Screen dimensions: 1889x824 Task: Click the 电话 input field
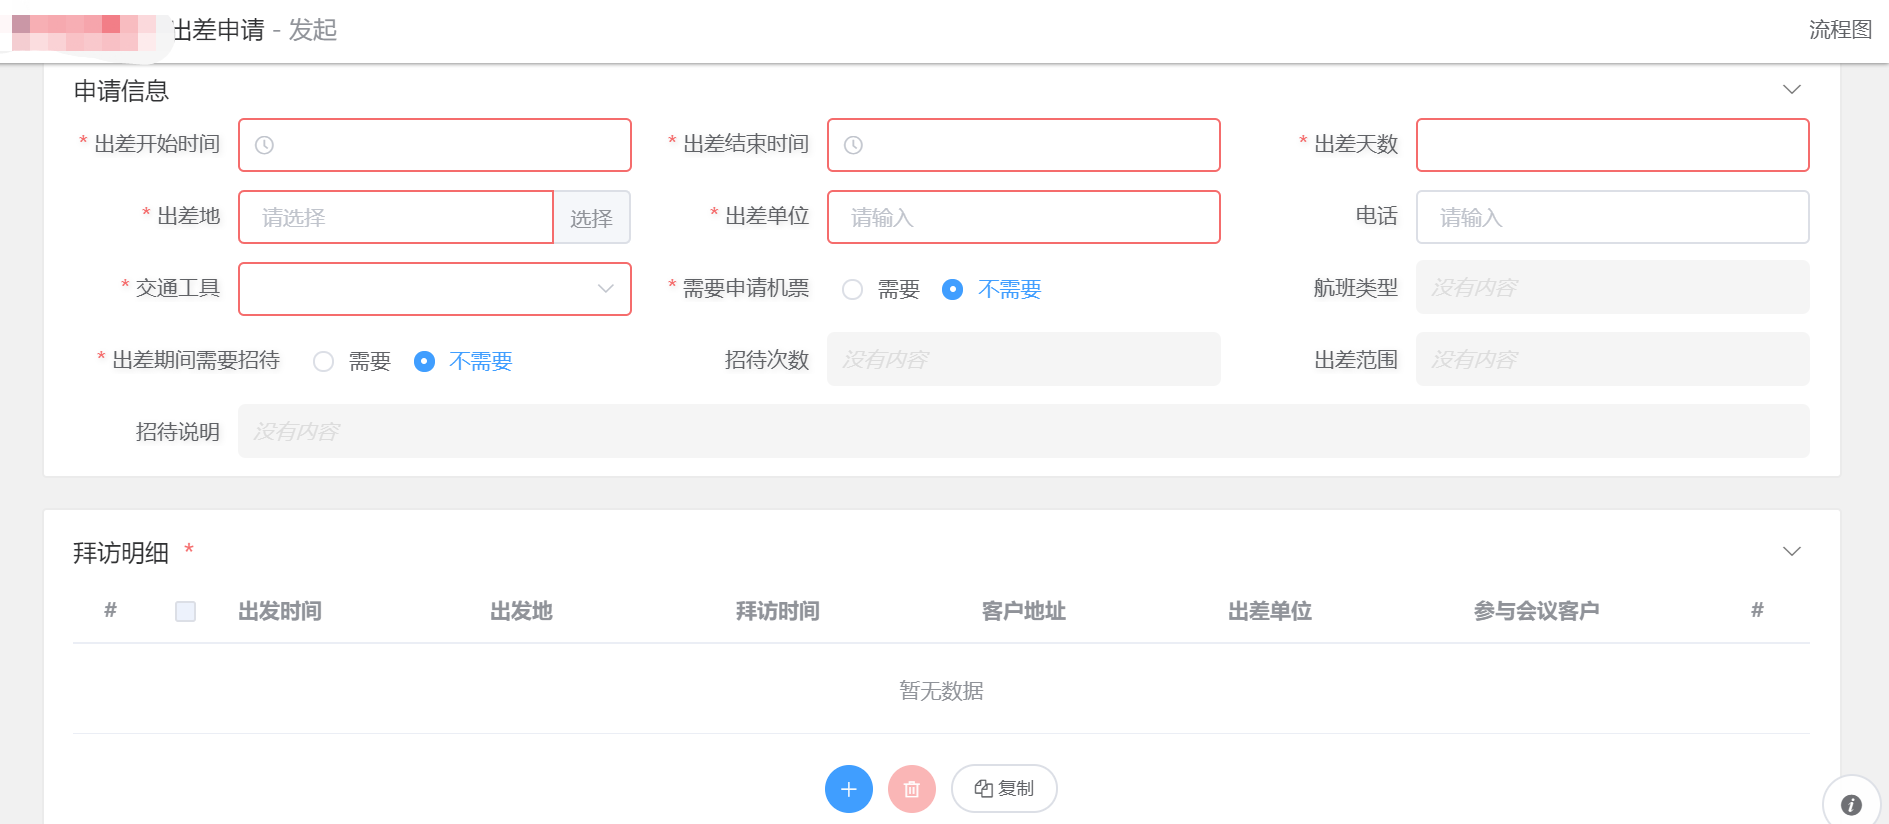click(1613, 217)
